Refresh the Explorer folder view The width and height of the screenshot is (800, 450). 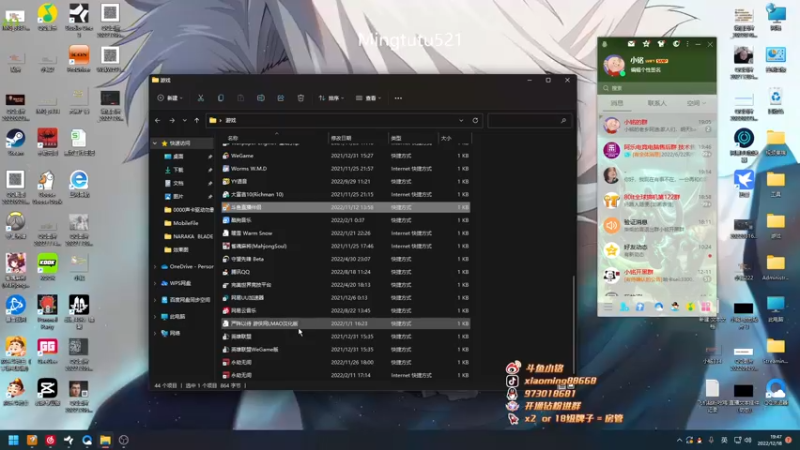(475, 120)
